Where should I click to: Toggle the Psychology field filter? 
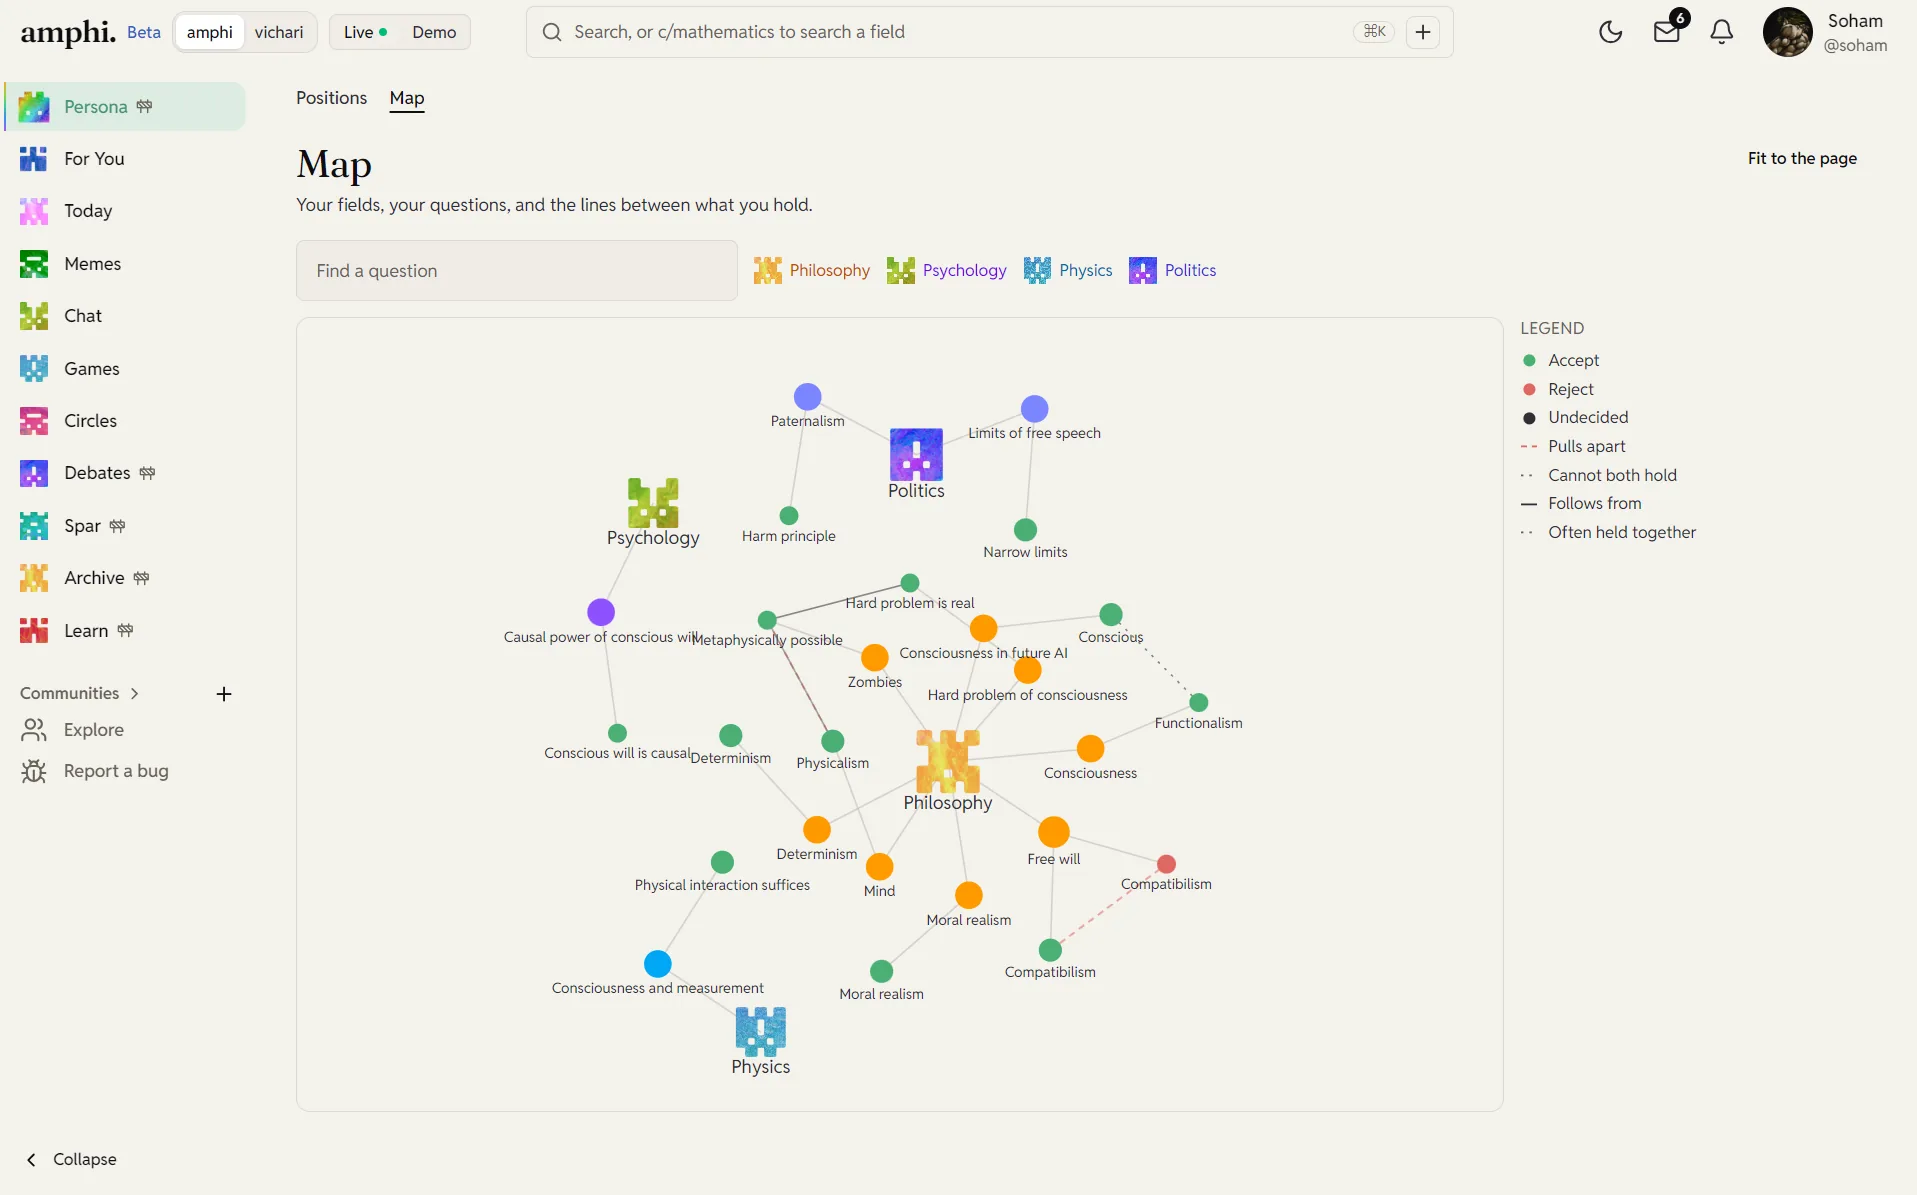pyautogui.click(x=946, y=270)
